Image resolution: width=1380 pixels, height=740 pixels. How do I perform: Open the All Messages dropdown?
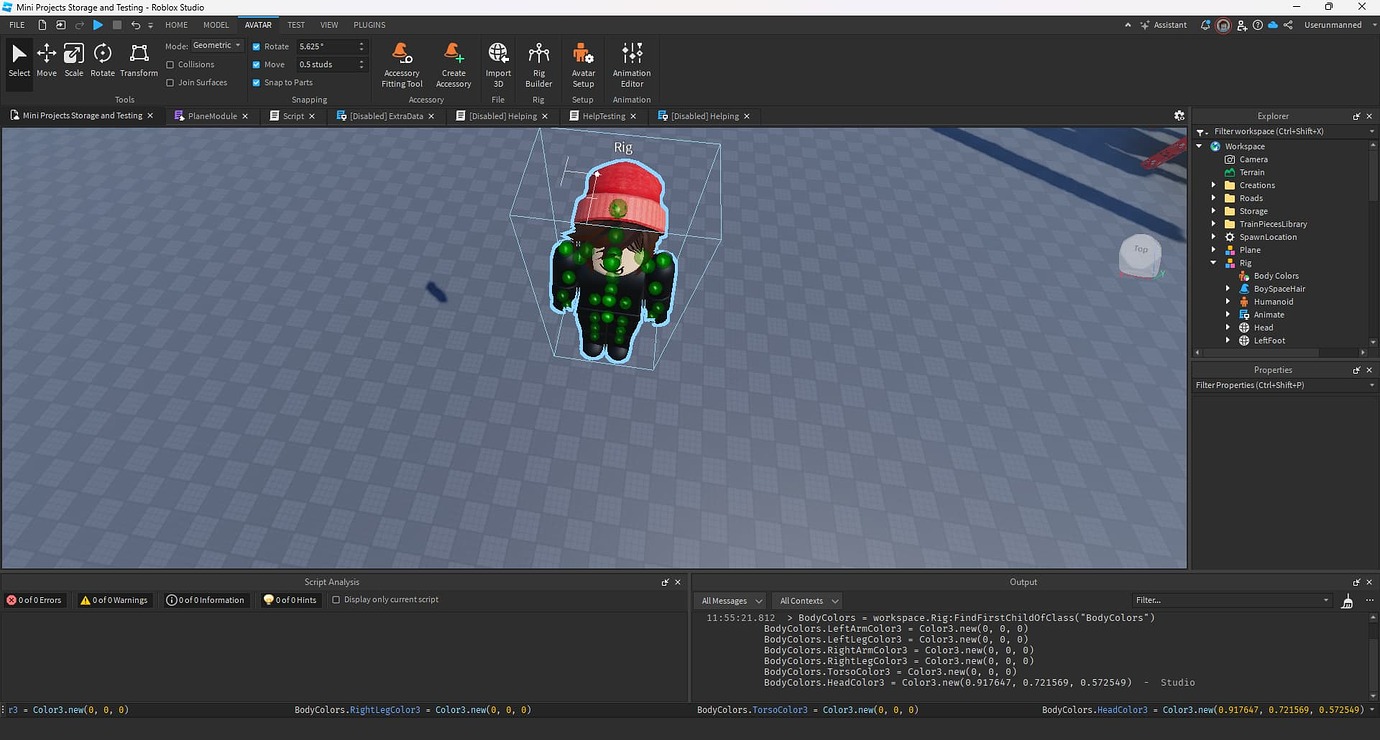coord(731,601)
